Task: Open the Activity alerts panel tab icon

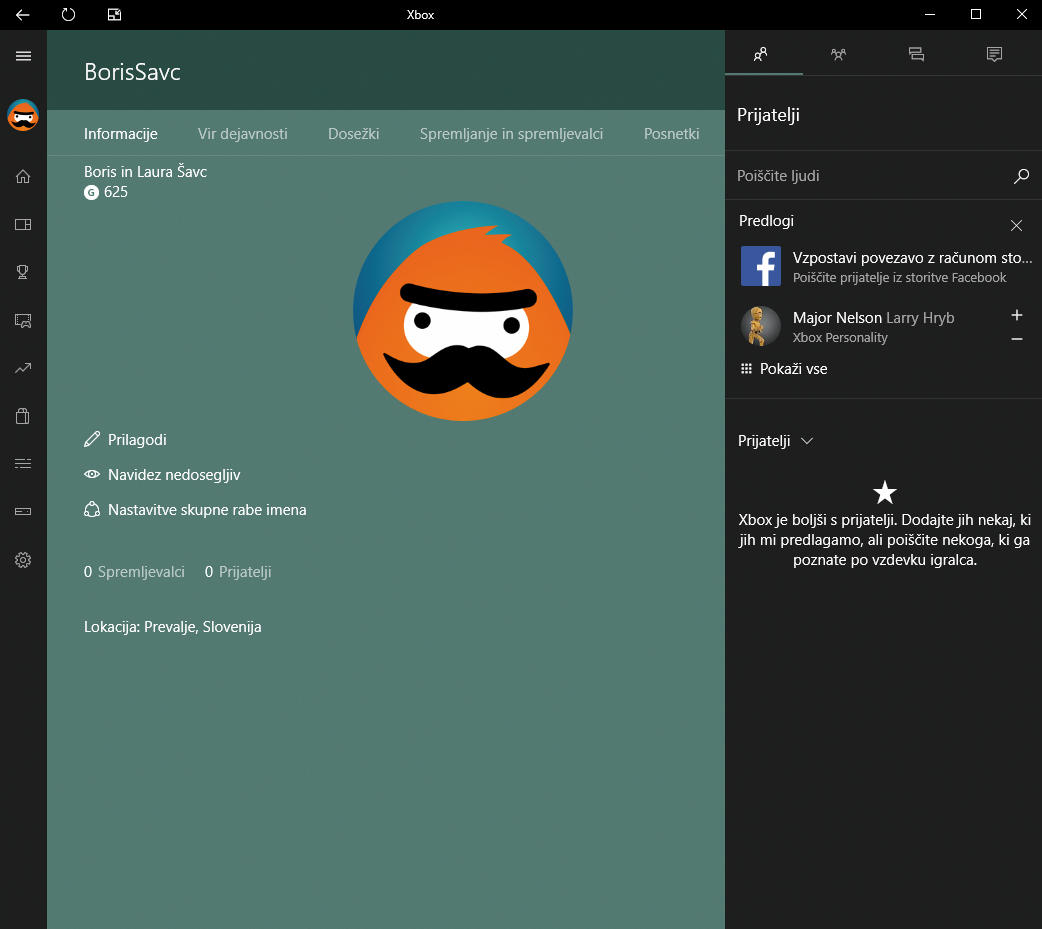Action: pyautogui.click(x=994, y=54)
